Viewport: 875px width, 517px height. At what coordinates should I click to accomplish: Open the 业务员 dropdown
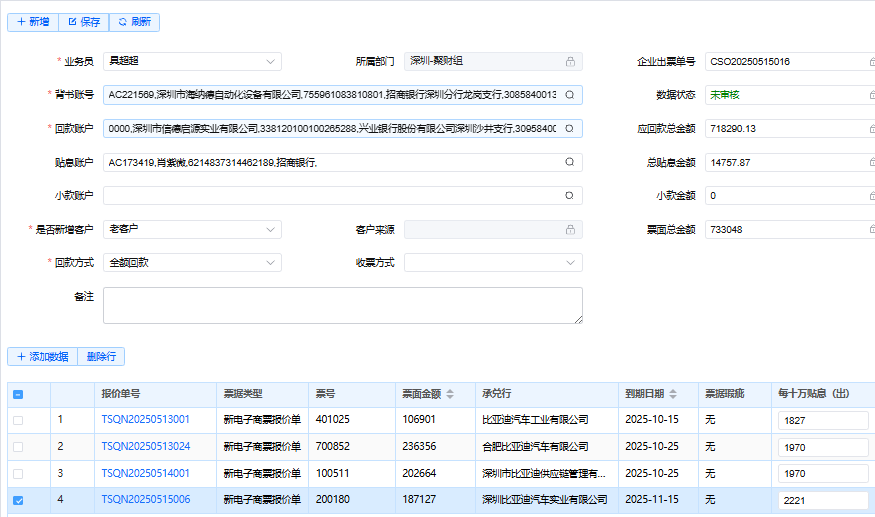coord(192,61)
